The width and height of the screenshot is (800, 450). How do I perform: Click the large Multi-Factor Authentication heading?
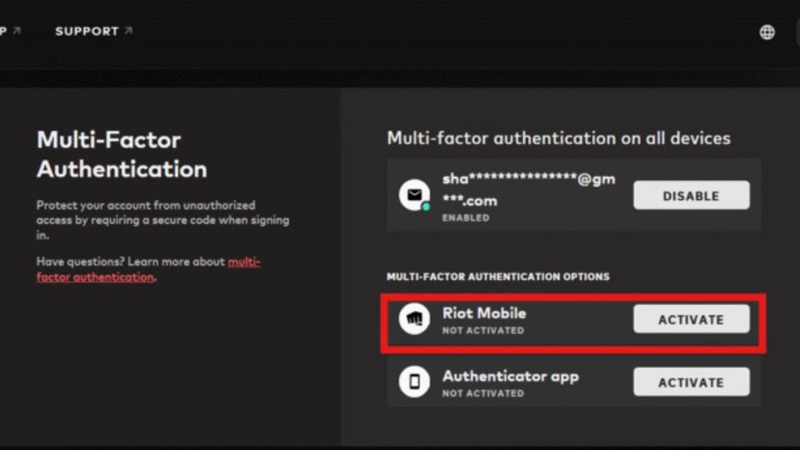coord(121,154)
